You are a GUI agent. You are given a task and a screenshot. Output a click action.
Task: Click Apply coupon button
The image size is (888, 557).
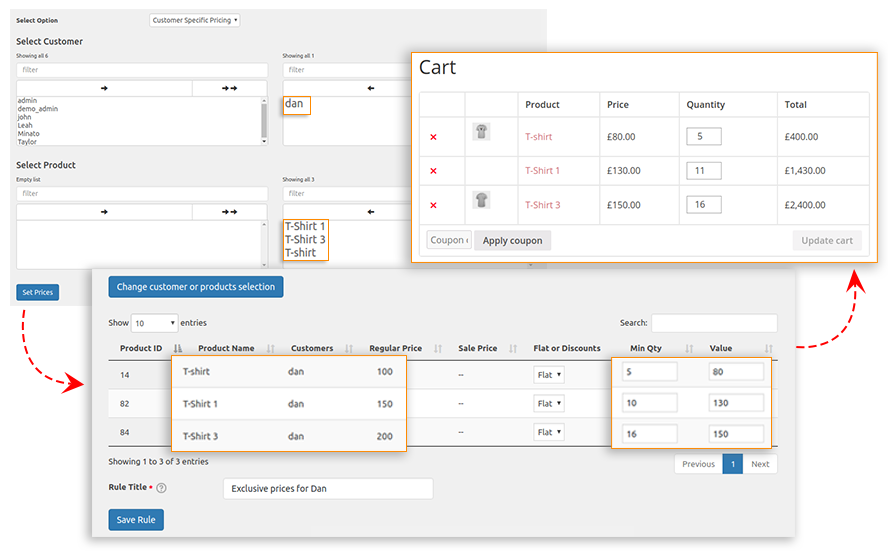pyautogui.click(x=513, y=241)
